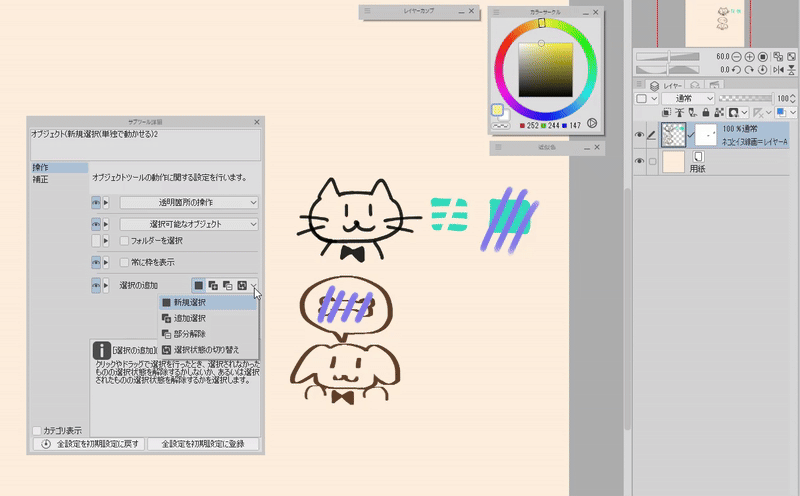
Task: Click the color space switch arrow icon
Action: (x=592, y=123)
